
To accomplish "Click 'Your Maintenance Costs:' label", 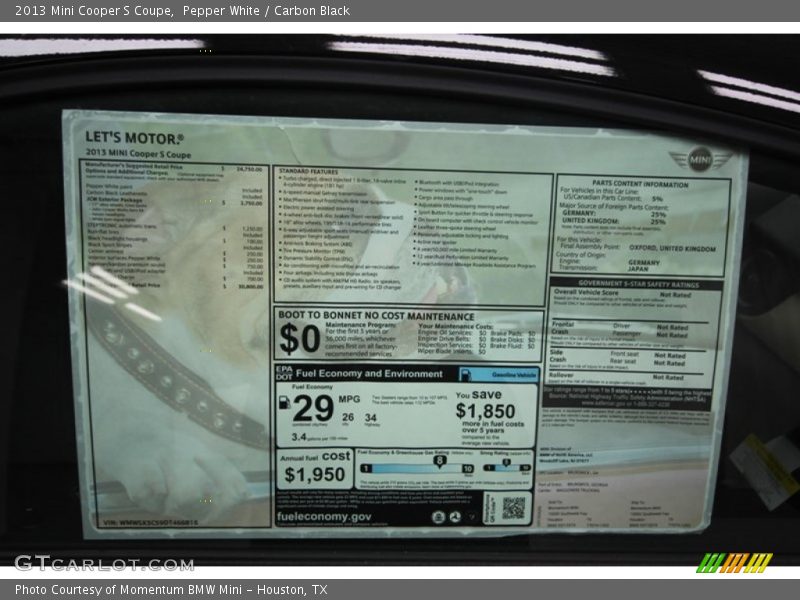I will pos(456,326).
